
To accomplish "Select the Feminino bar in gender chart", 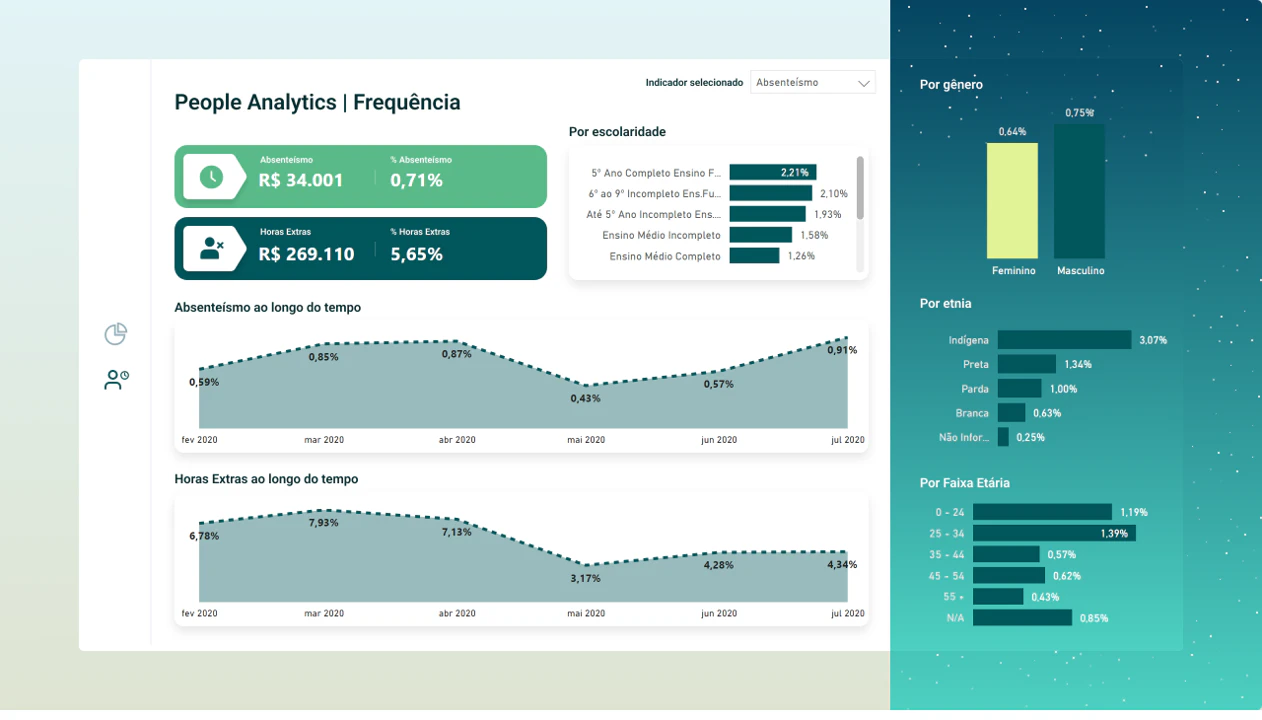I will pyautogui.click(x=1012, y=201).
